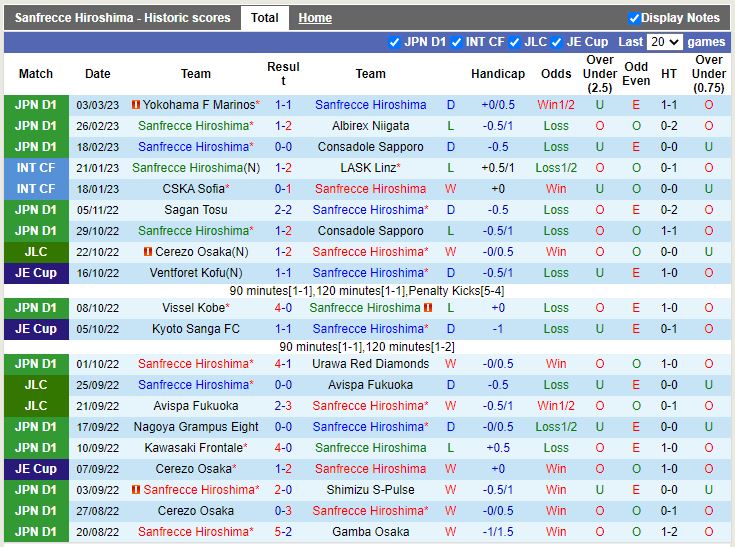Click the Loss1/2 odds for LASK Linz match
Screen dimensions: 735x547
click(556, 168)
